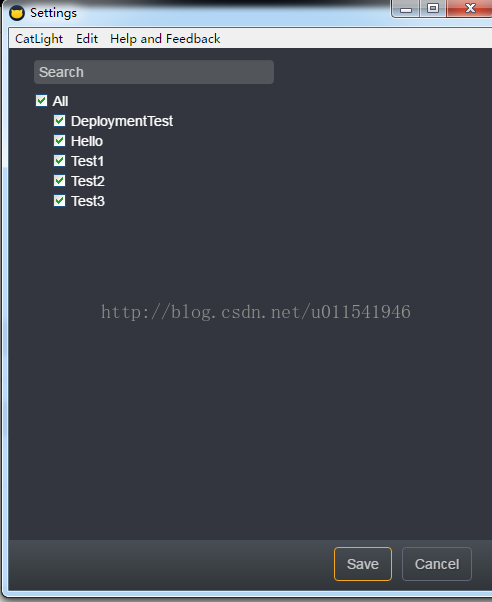492x602 pixels.
Task: Save the settings with the Save button
Action: tap(363, 564)
